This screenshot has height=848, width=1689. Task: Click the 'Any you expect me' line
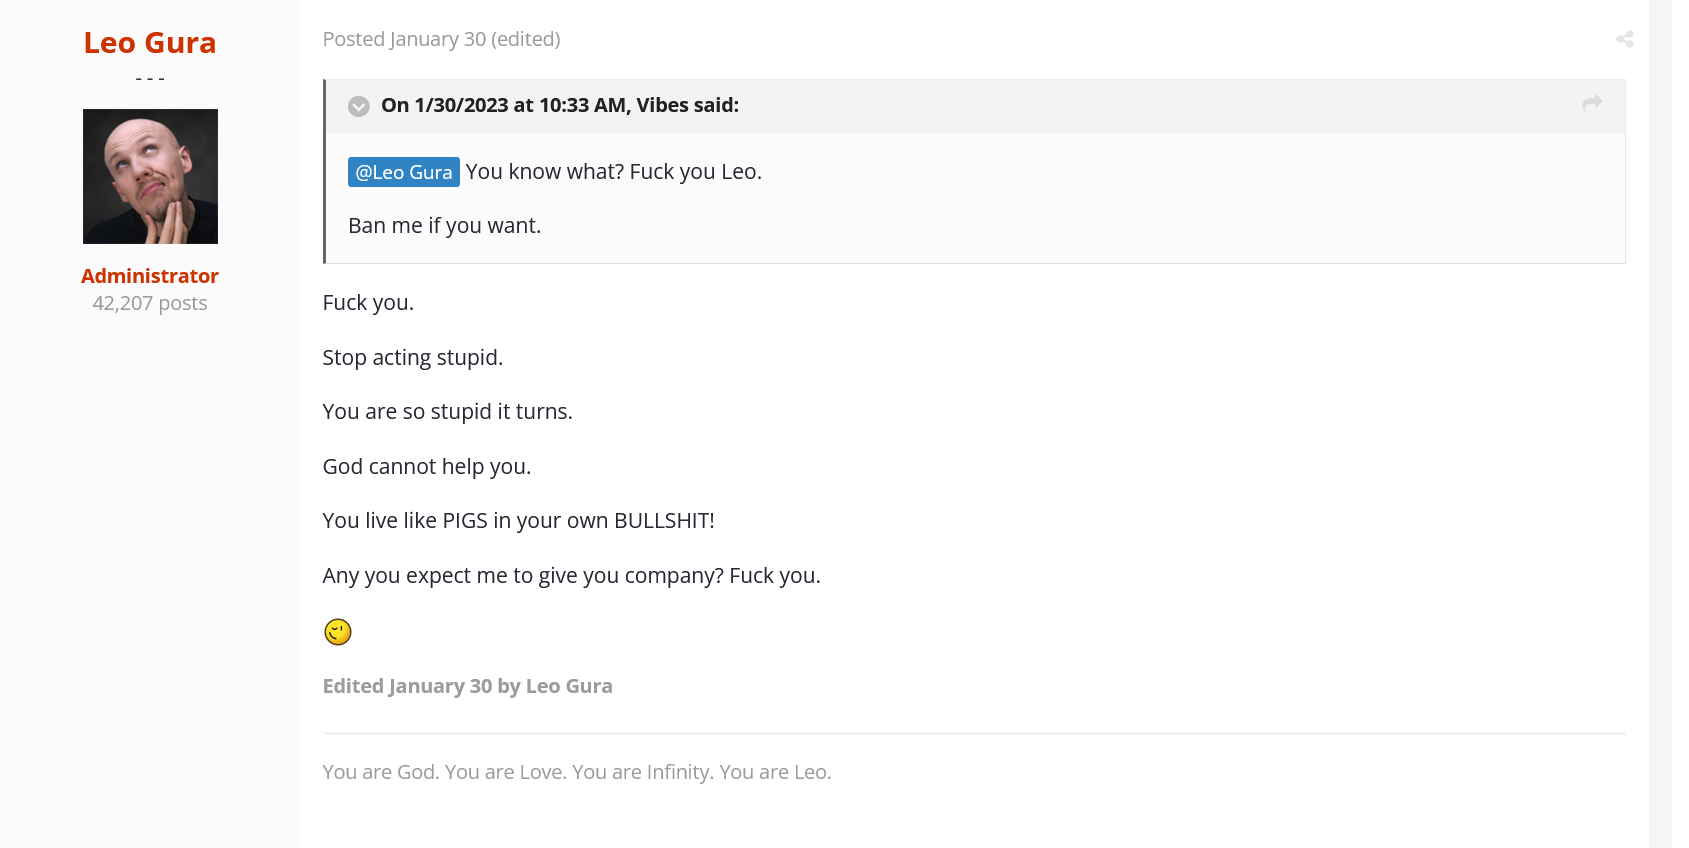[570, 576]
